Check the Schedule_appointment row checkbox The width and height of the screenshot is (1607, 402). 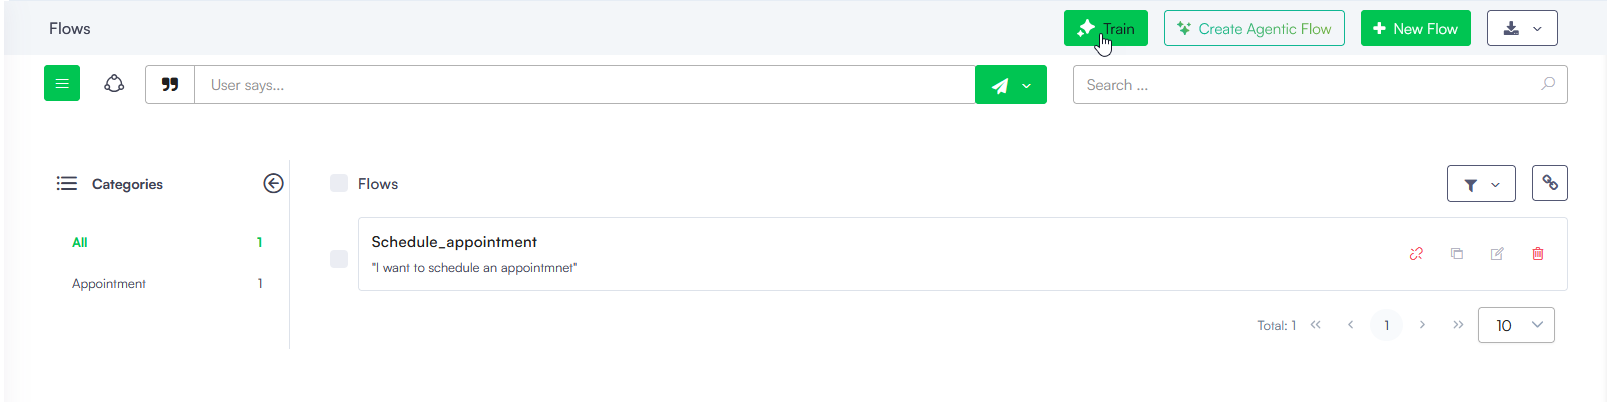(339, 259)
